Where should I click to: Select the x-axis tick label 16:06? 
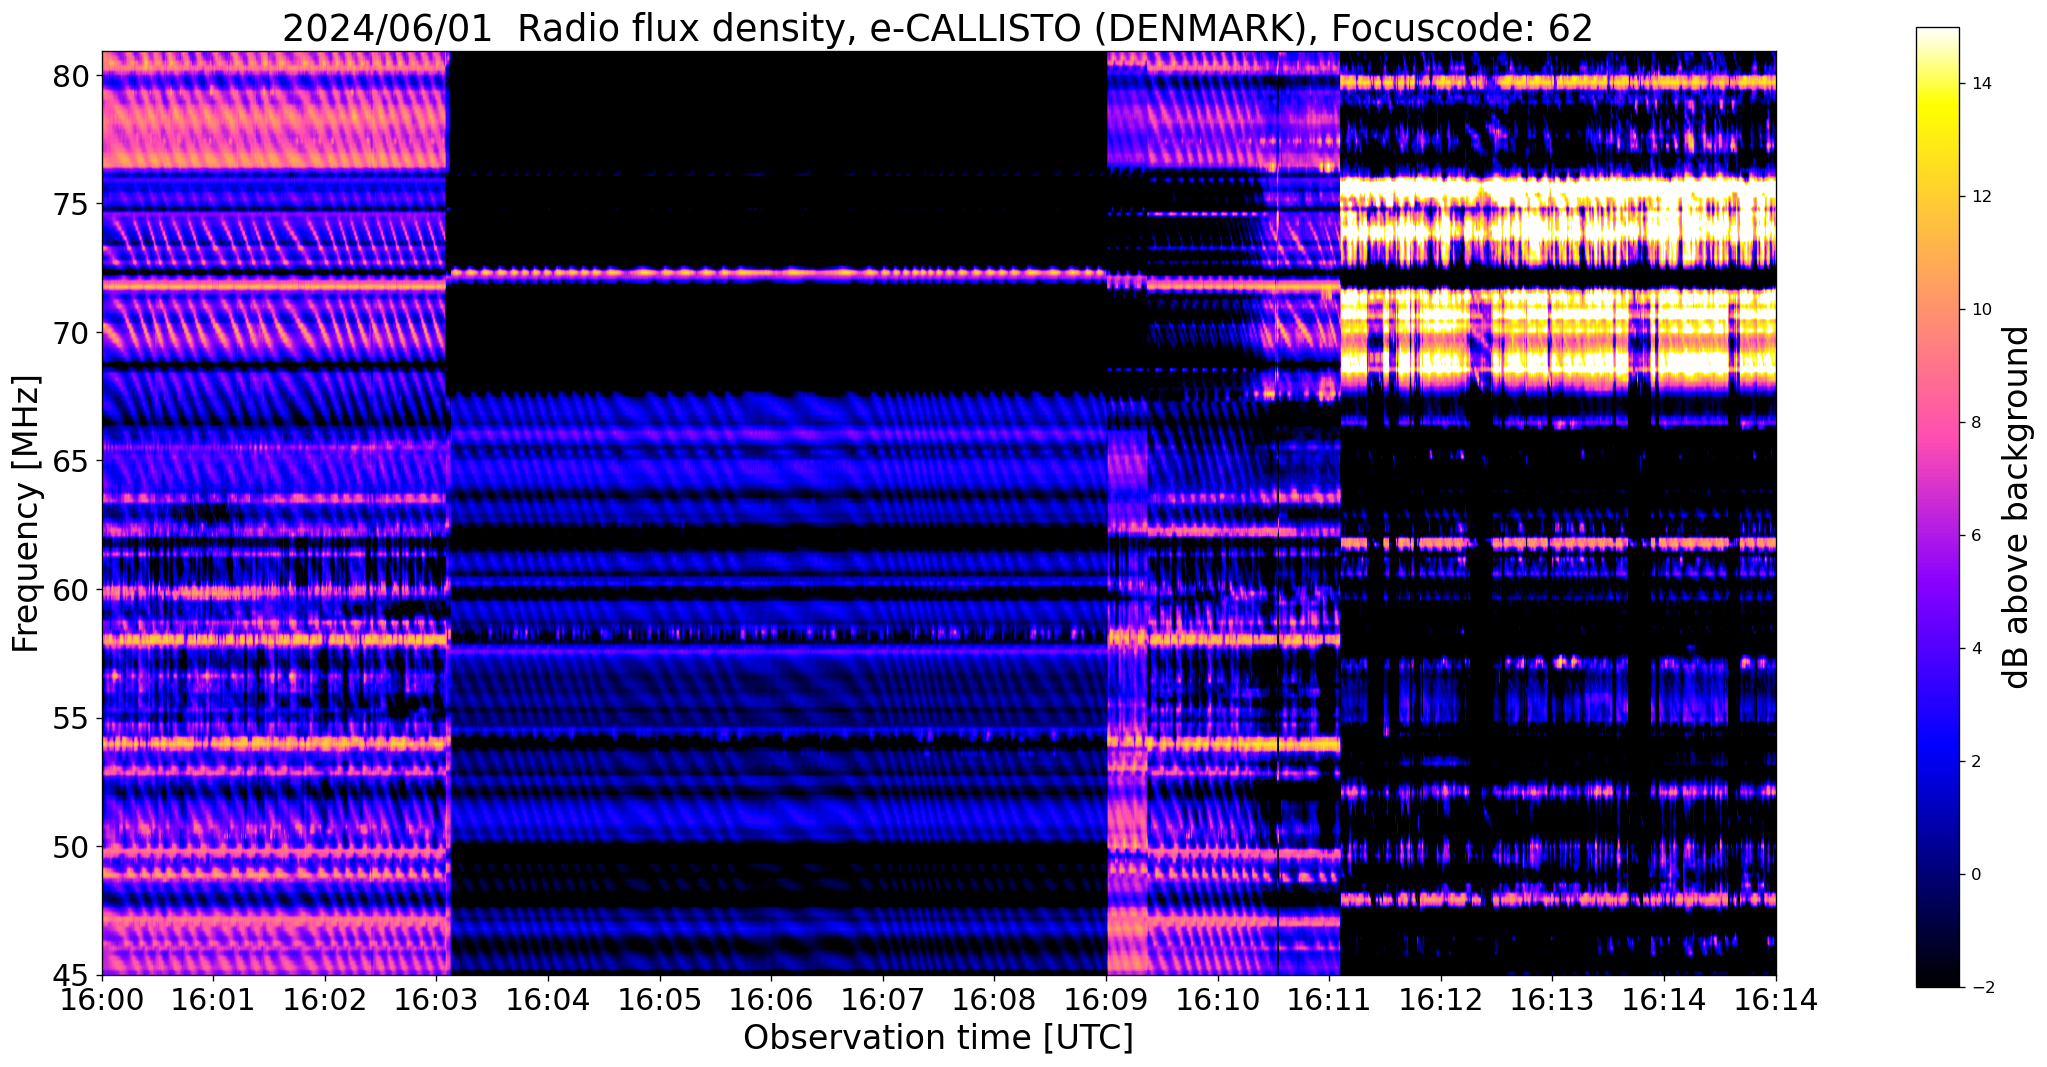click(x=771, y=999)
